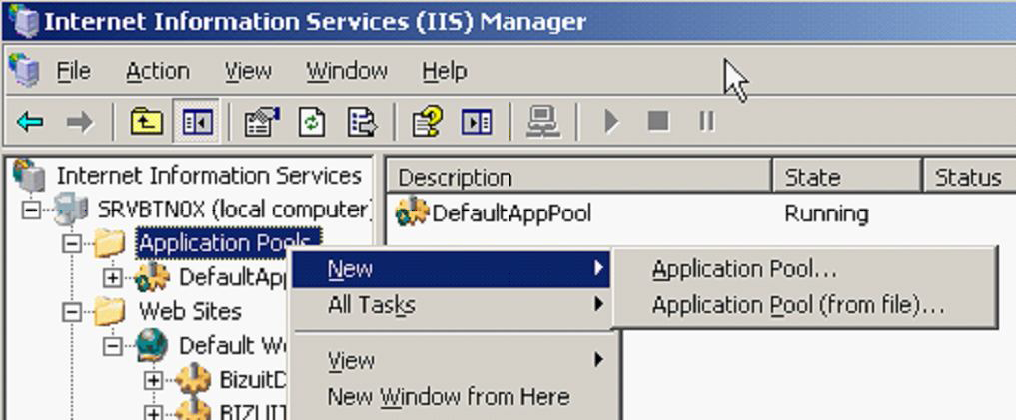
Task: Choose Application Pool (from file)...
Action: pyautogui.click(x=804, y=304)
